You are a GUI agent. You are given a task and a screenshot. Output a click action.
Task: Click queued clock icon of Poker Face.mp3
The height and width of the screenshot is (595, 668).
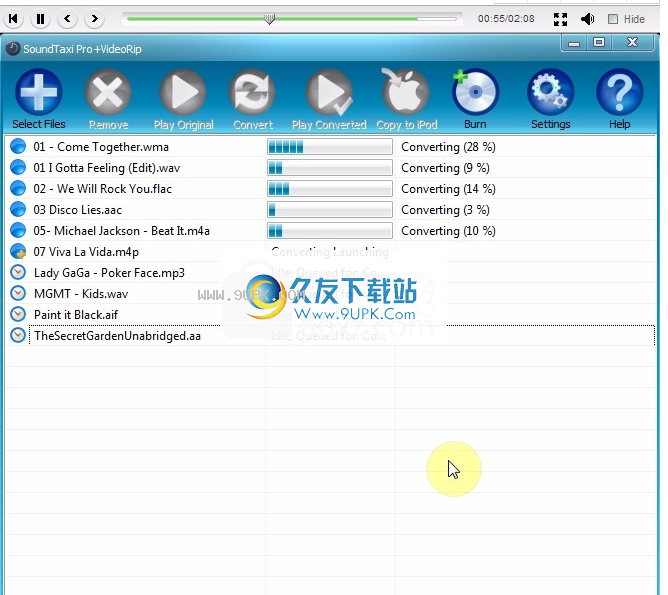pyautogui.click(x=18, y=272)
